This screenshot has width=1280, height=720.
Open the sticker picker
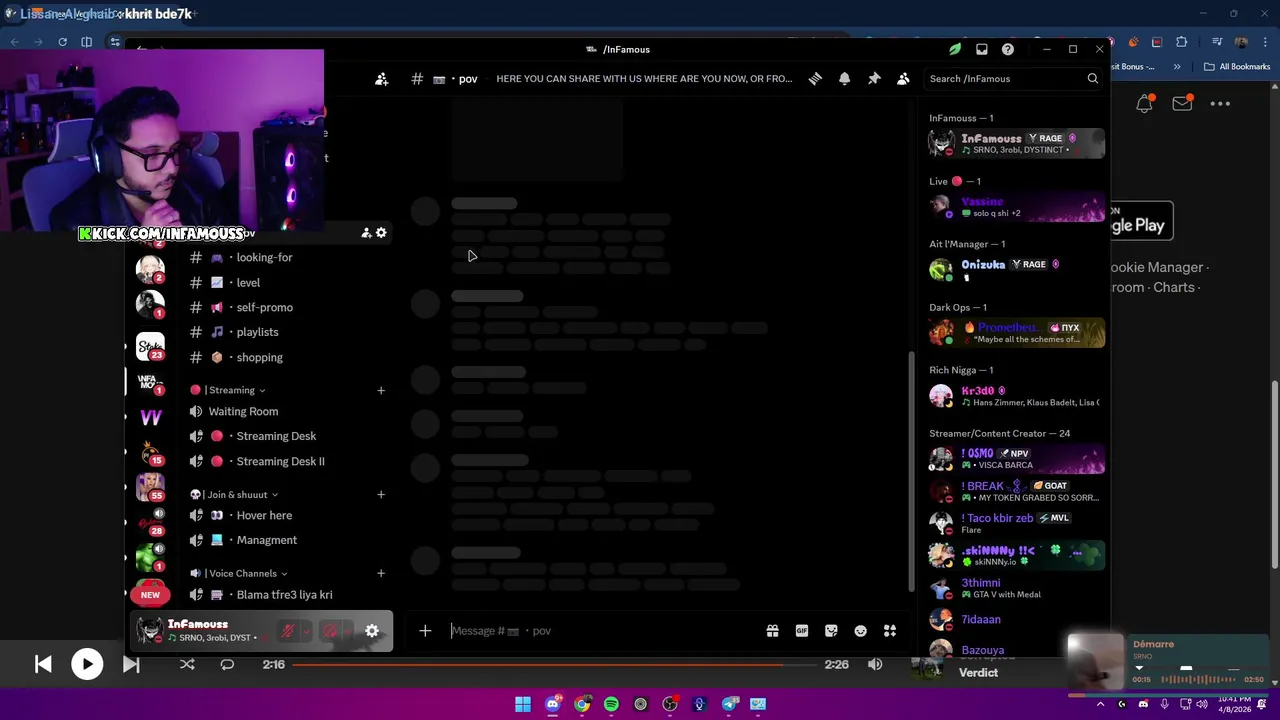[x=831, y=631]
